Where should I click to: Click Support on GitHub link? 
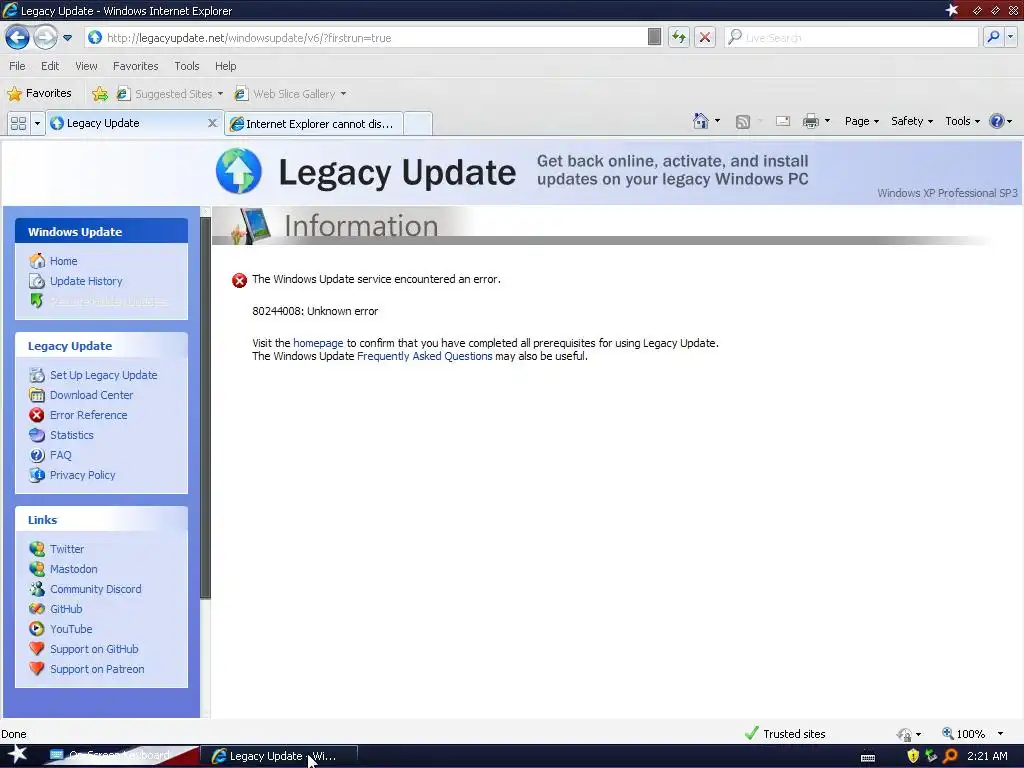(94, 649)
